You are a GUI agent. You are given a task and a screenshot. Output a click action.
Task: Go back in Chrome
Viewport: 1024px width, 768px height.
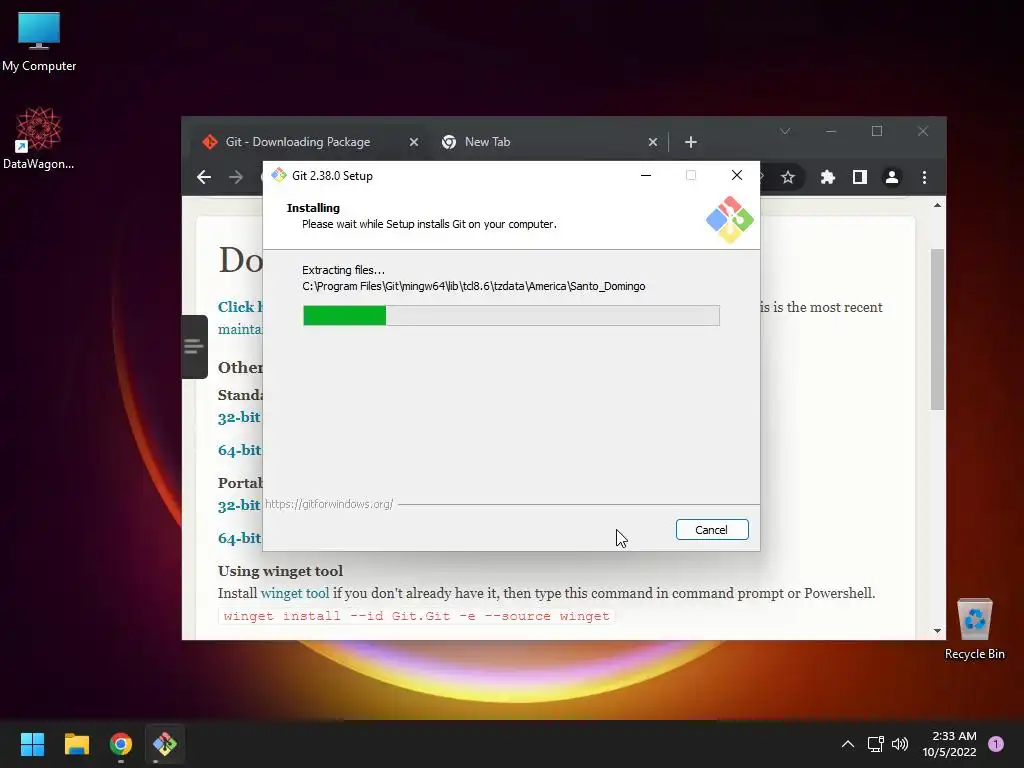tap(204, 177)
